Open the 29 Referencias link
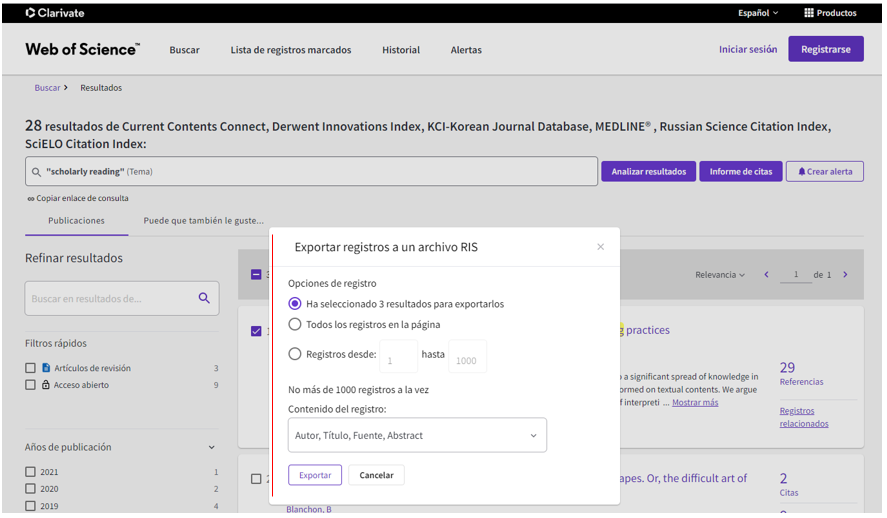This screenshot has width=887, height=518. (802, 373)
